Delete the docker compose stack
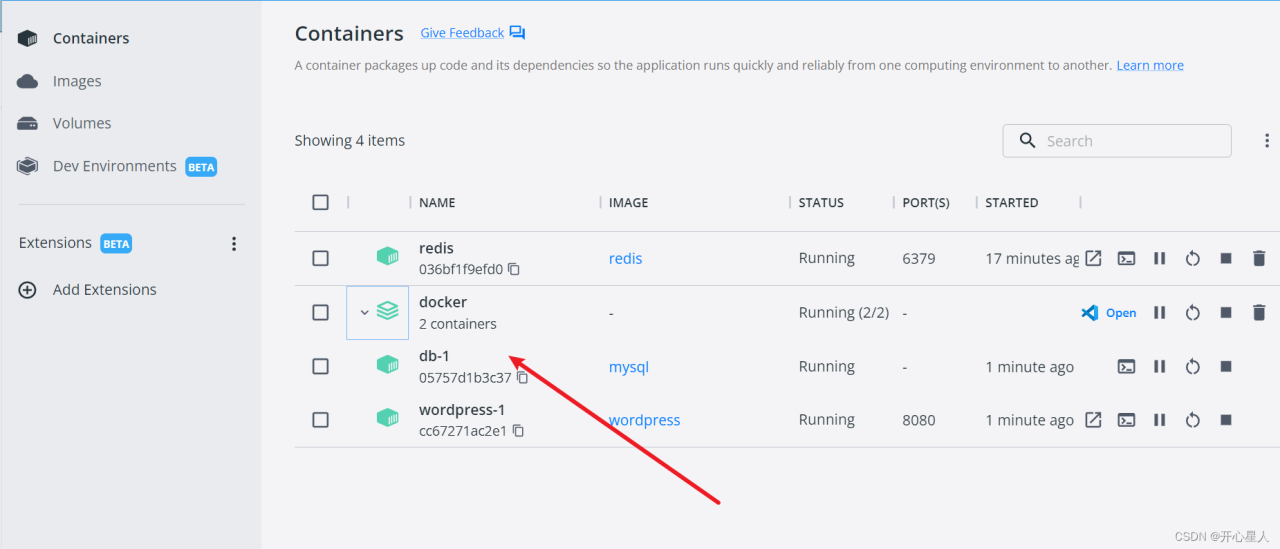 (1259, 313)
